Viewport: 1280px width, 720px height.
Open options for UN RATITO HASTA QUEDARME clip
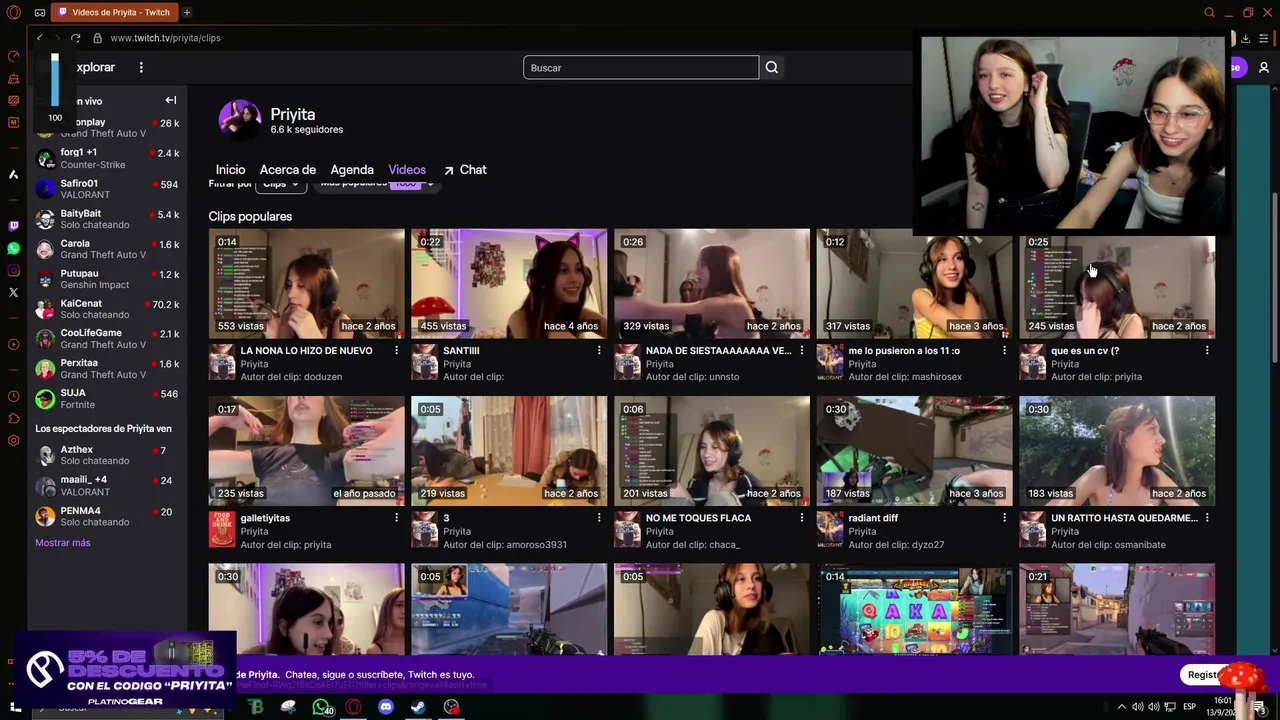coord(1207,518)
